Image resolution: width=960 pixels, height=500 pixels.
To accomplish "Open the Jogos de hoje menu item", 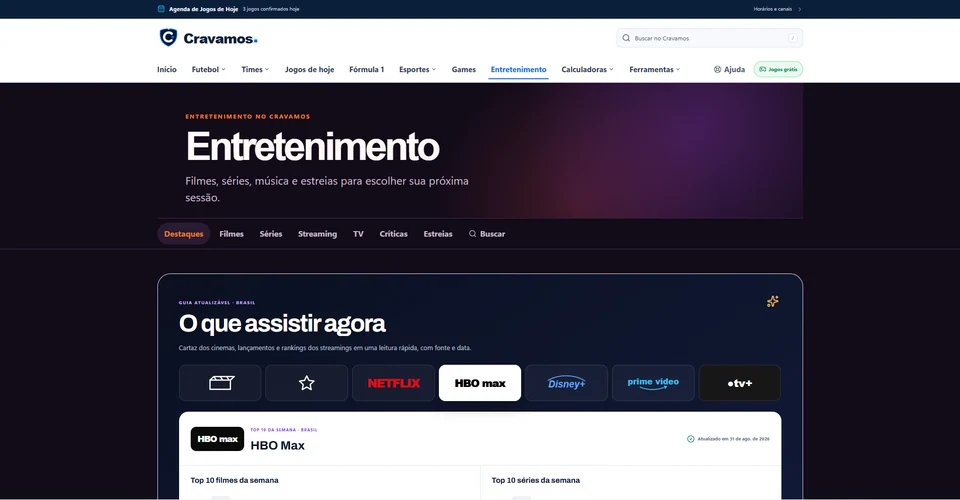I will (x=309, y=69).
